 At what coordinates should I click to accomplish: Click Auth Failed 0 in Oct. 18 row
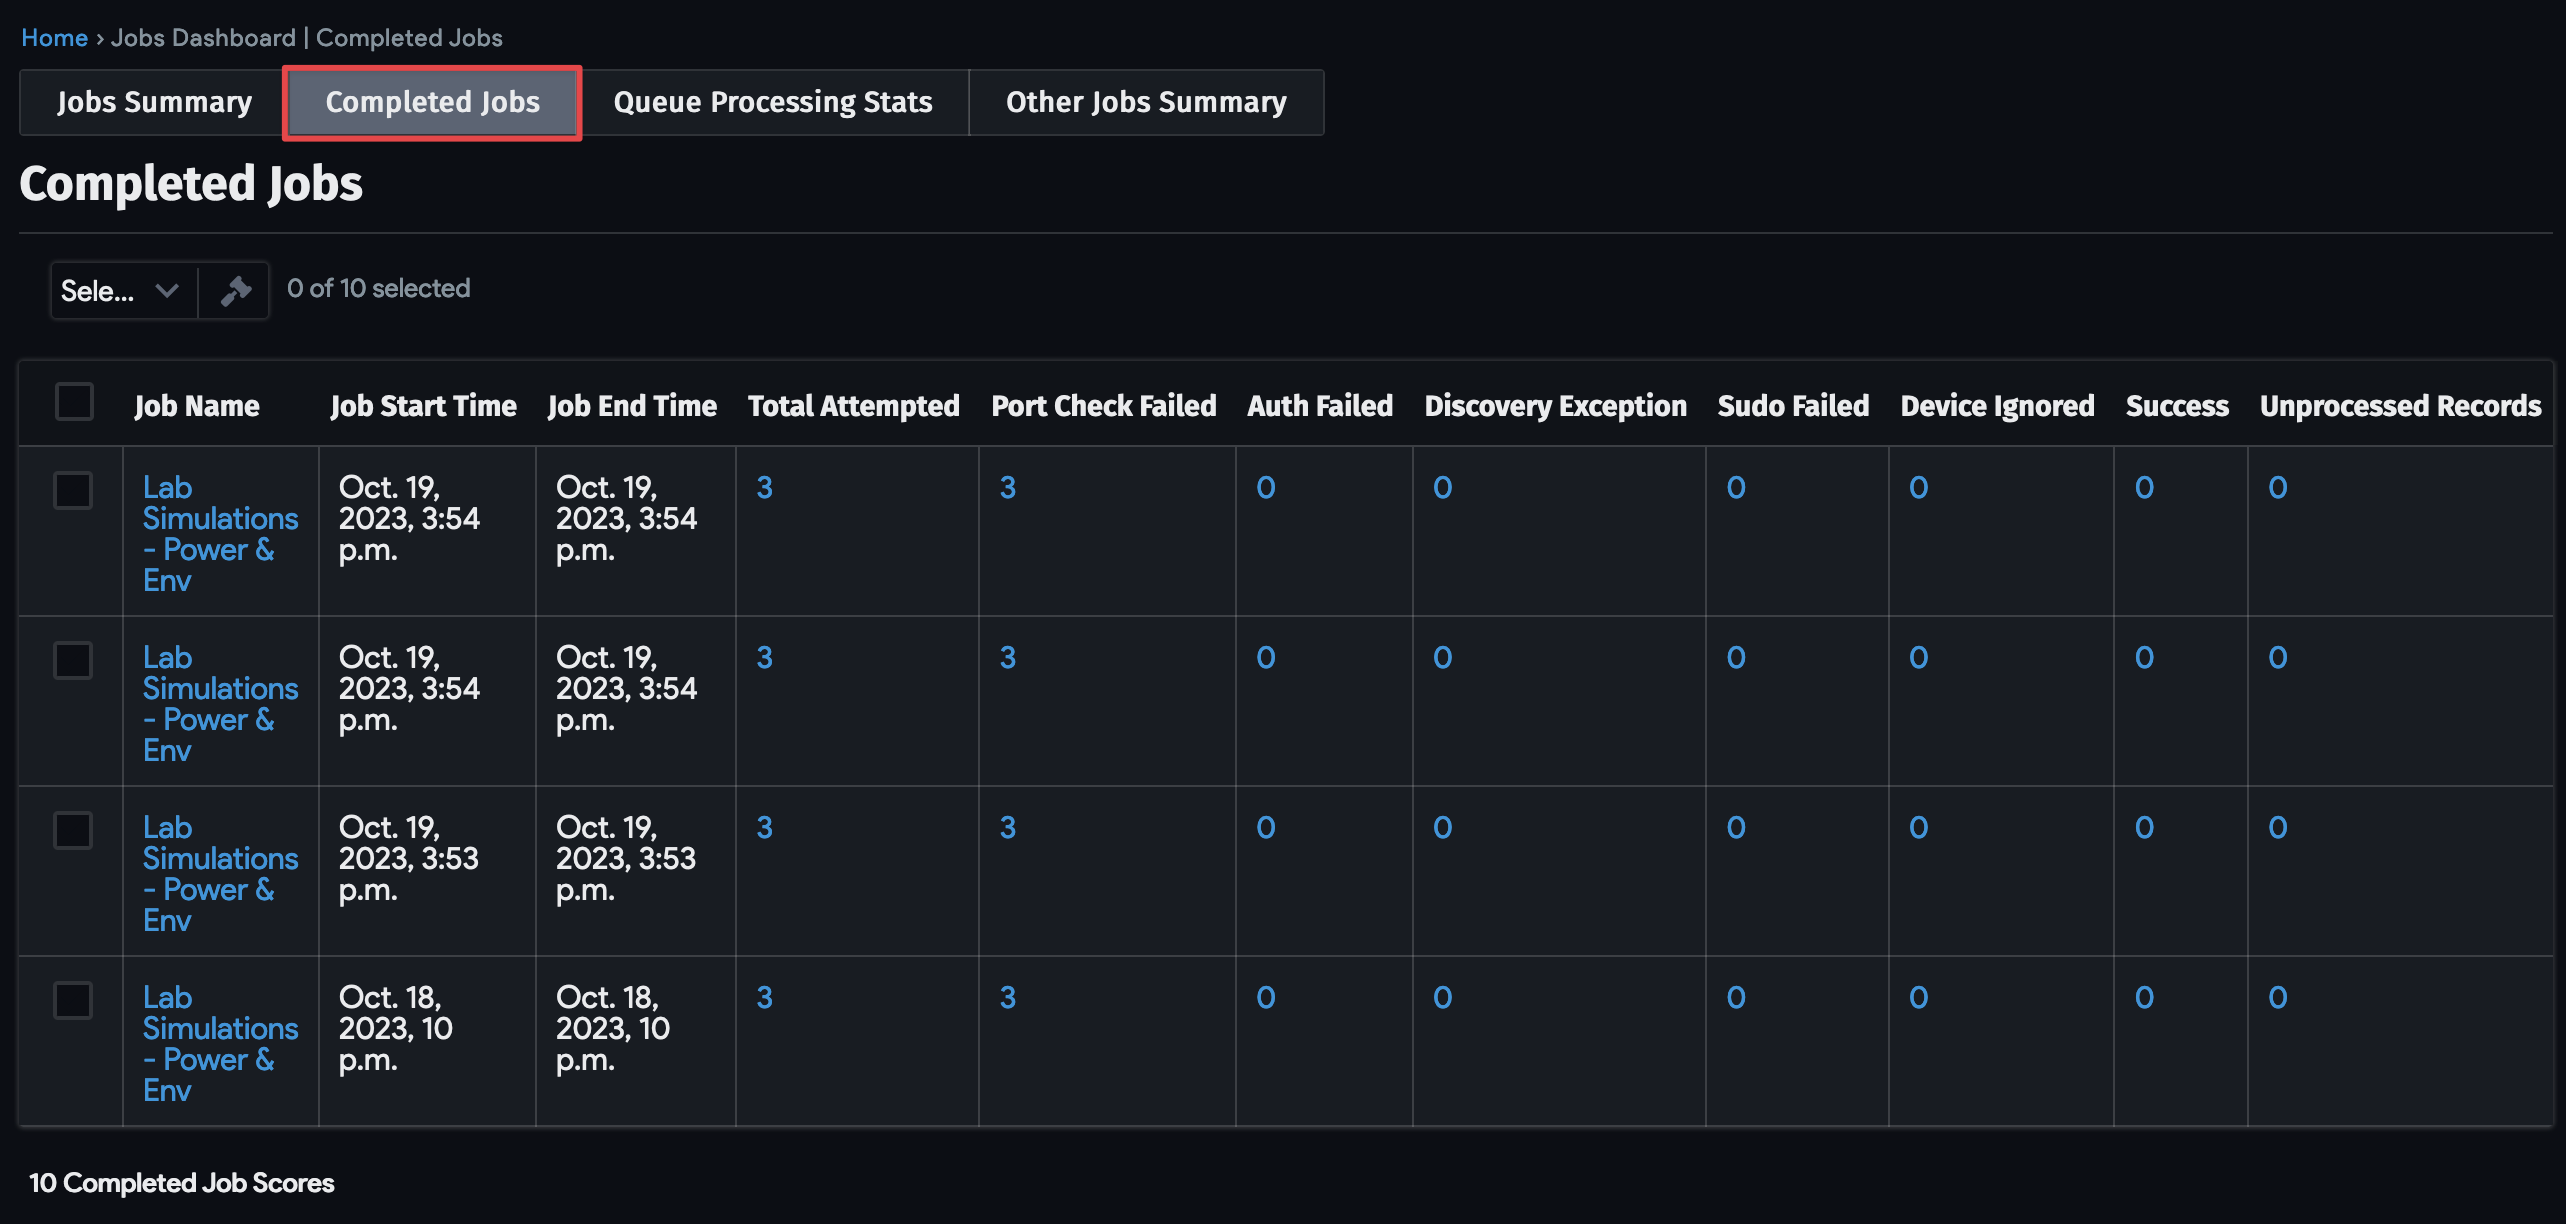point(1266,998)
